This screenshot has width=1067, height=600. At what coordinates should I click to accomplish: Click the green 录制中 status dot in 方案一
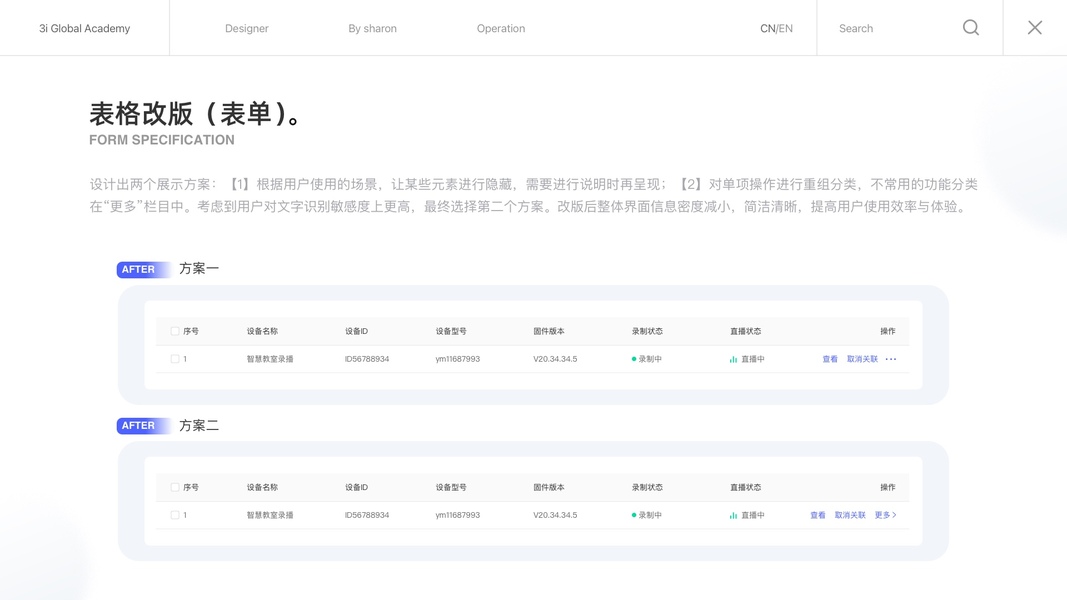[x=634, y=359]
